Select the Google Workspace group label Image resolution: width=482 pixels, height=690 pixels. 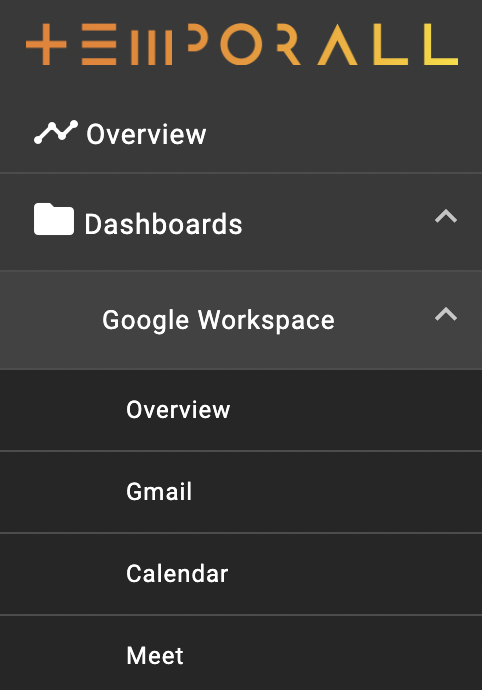pos(218,320)
